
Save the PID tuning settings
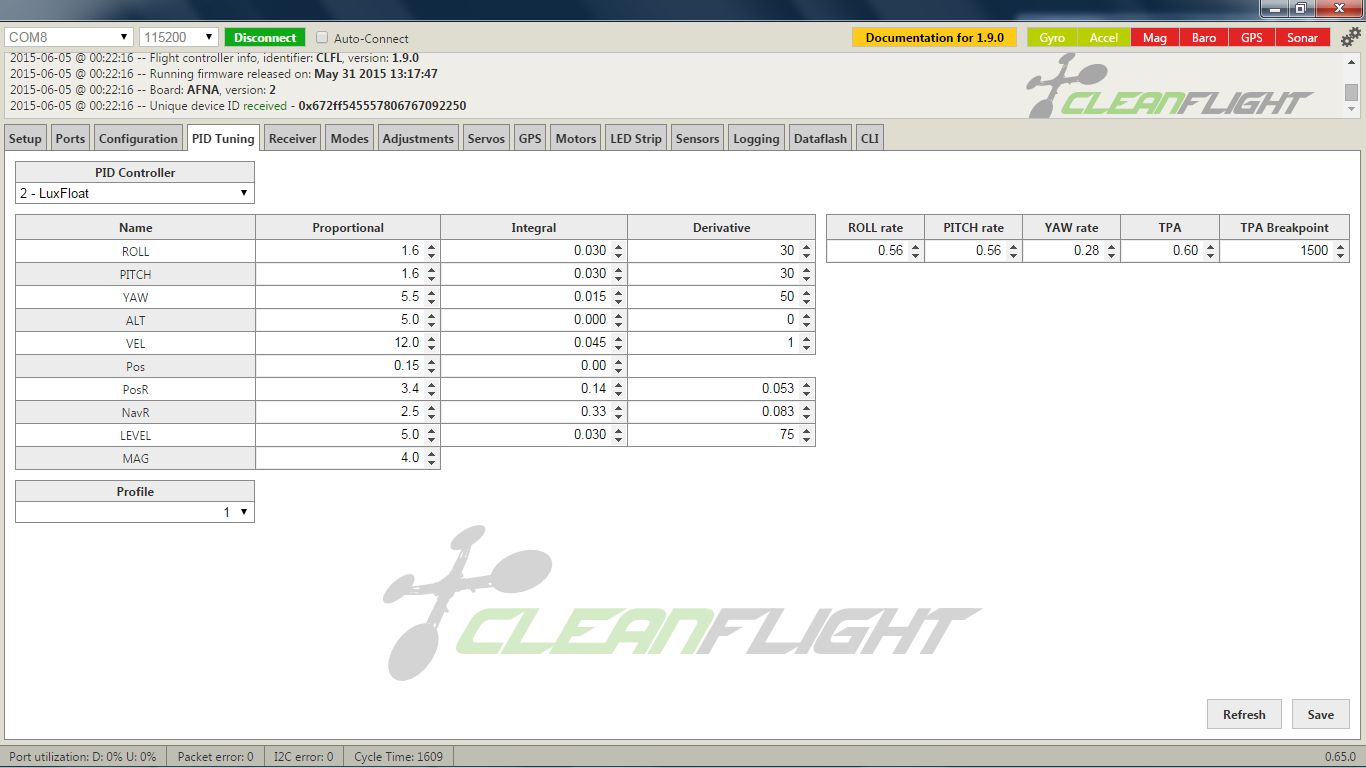coord(1321,714)
